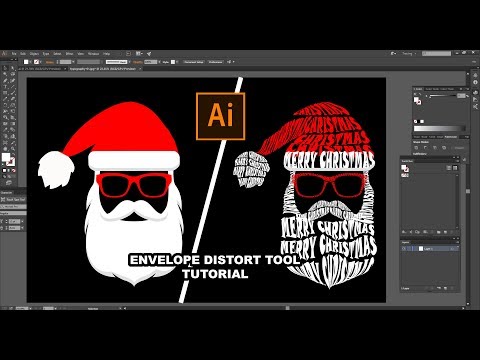
Task: Select the Eyedropper tool
Action: [5, 130]
